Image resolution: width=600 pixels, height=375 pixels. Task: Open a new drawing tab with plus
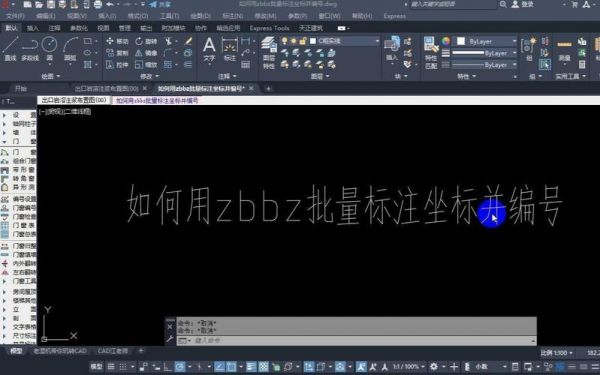click(x=268, y=88)
